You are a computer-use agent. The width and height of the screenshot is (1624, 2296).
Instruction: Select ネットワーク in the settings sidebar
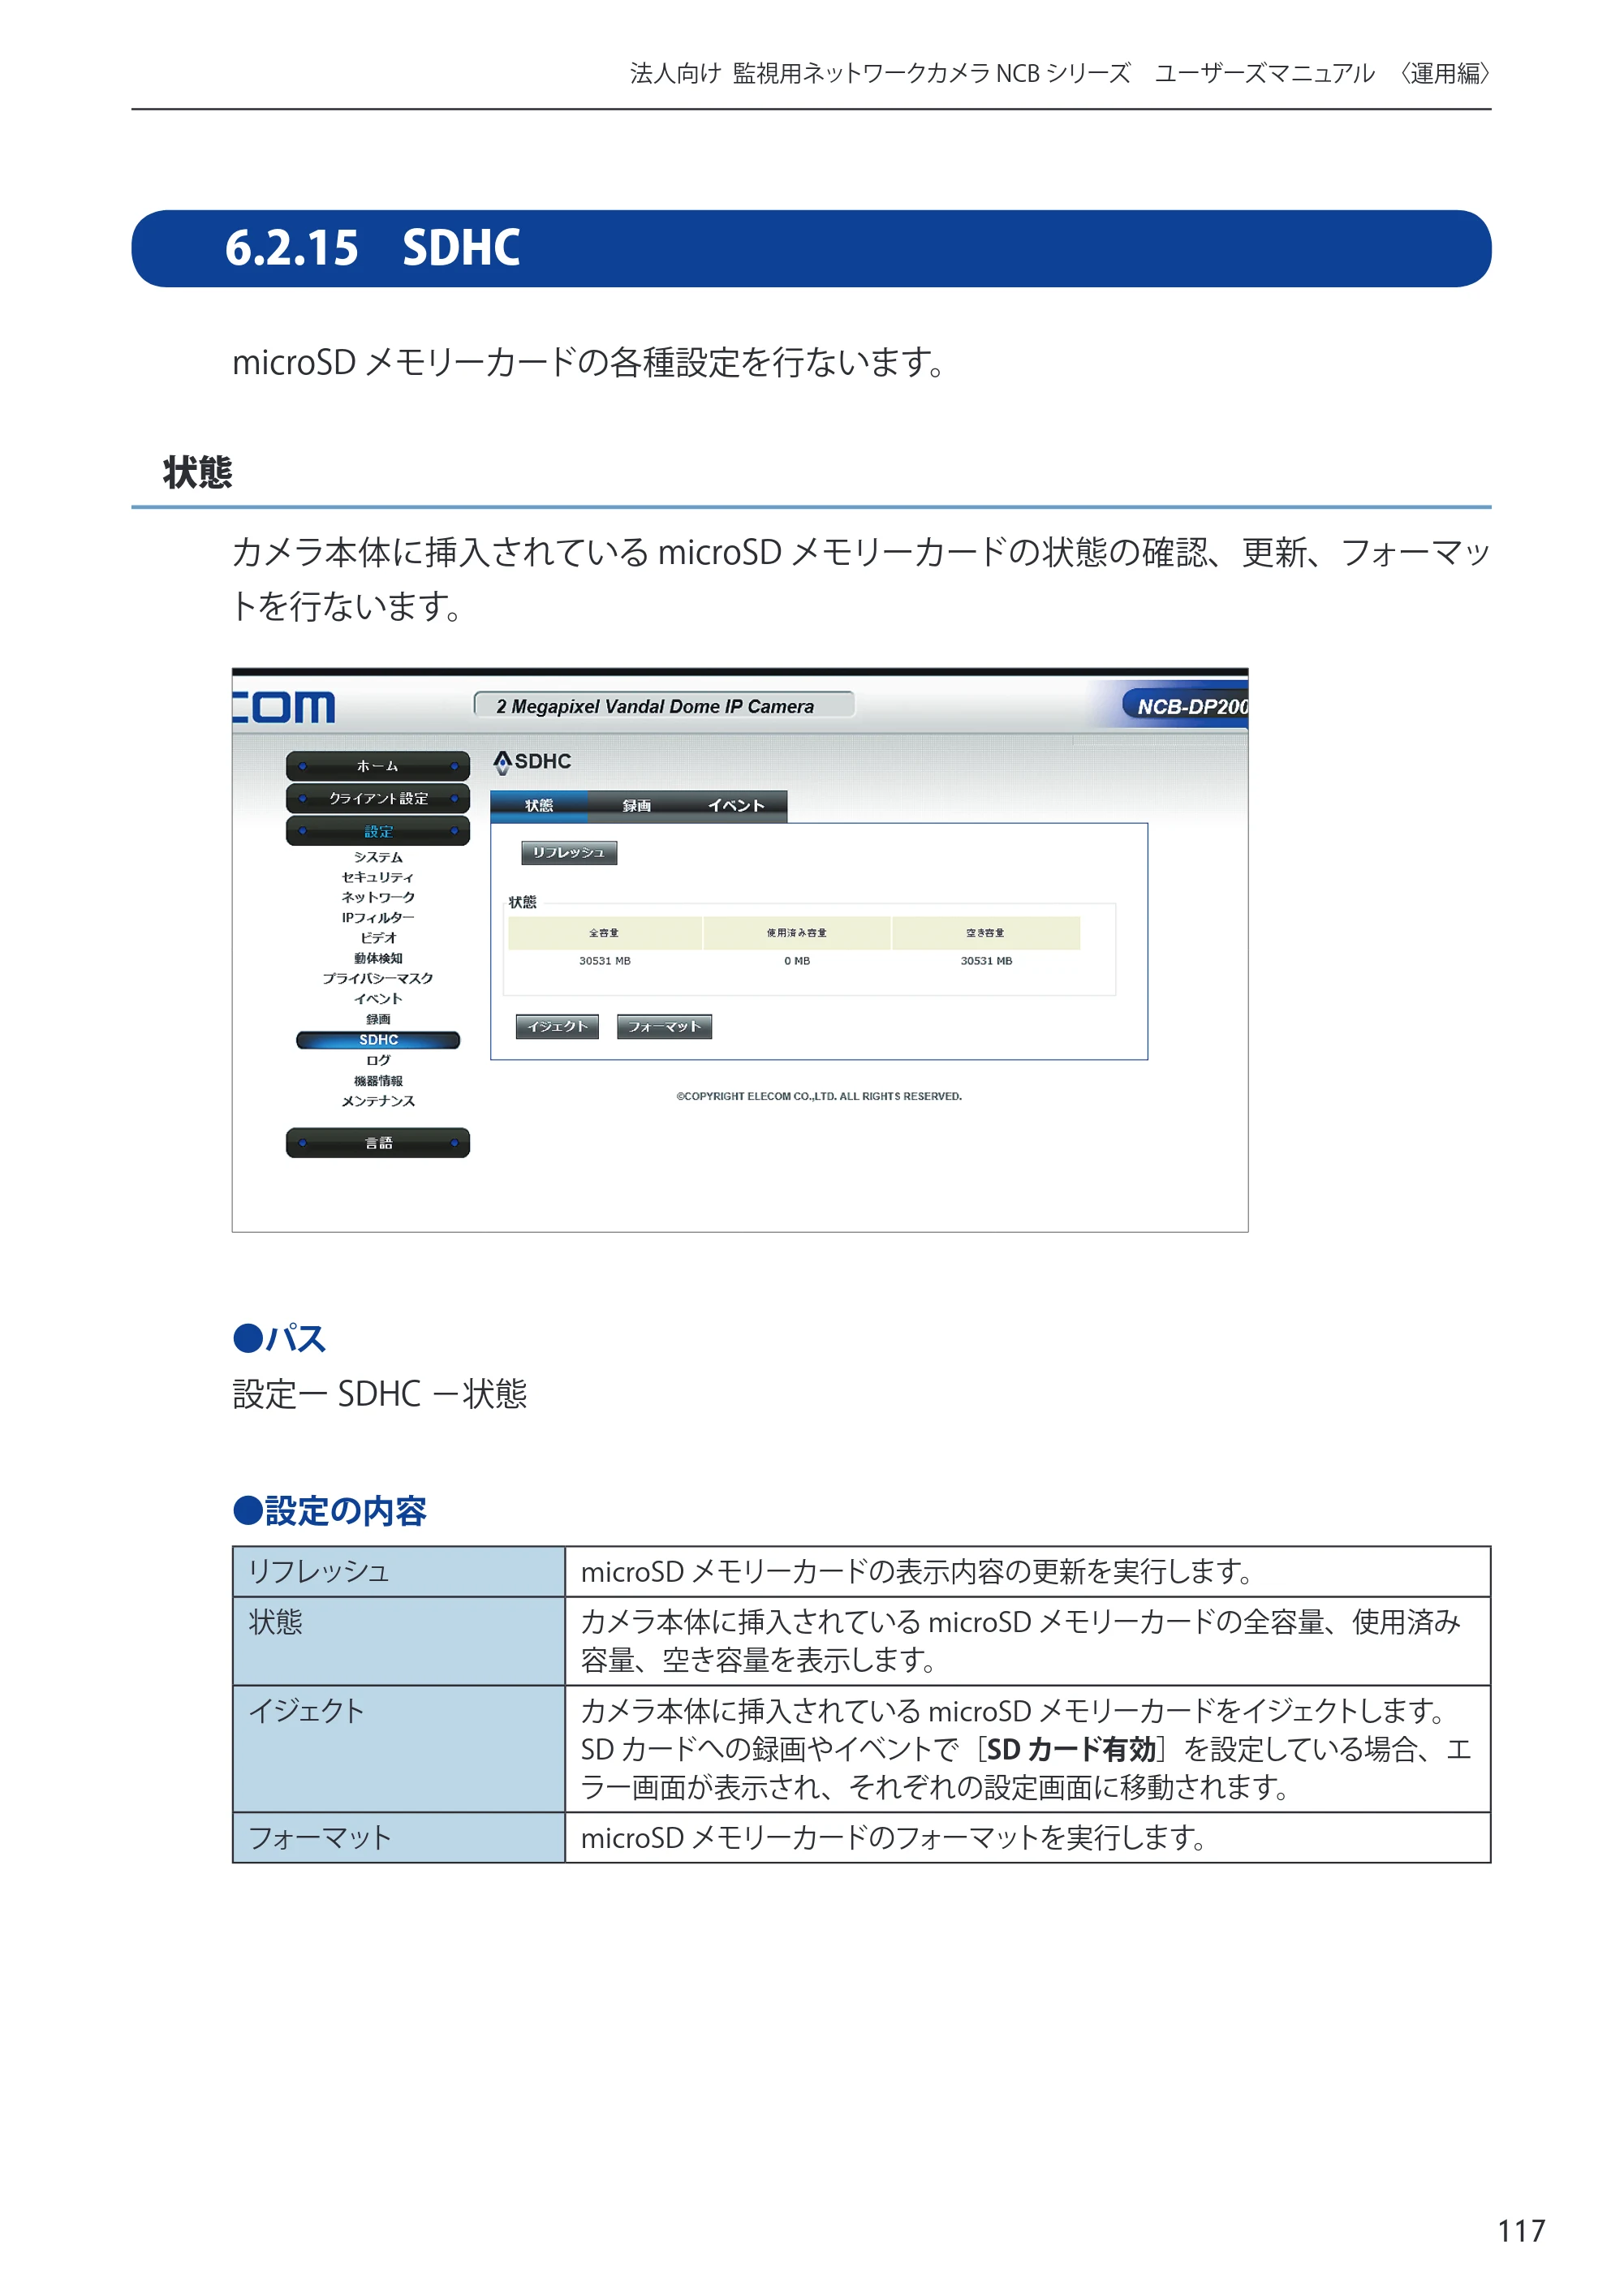[x=378, y=897]
